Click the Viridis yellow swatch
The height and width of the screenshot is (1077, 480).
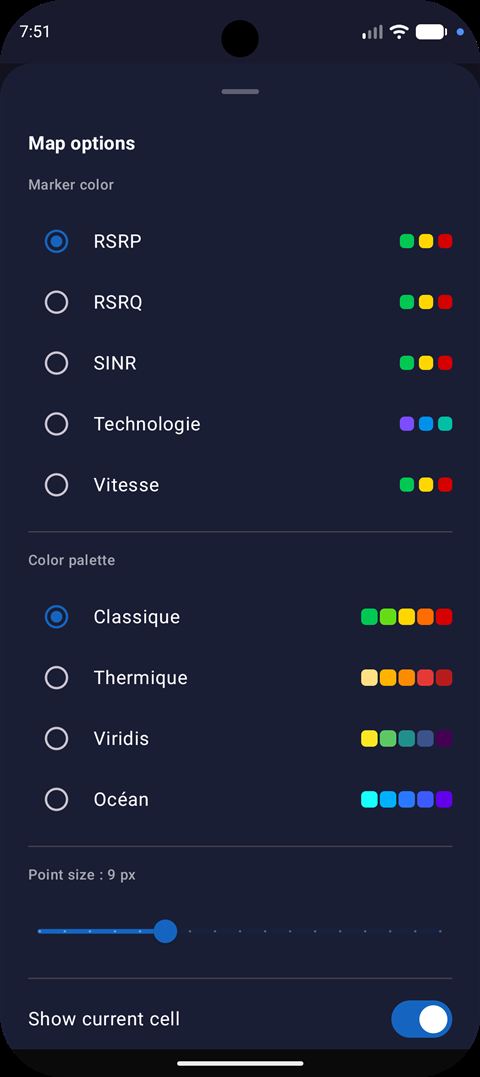point(369,738)
